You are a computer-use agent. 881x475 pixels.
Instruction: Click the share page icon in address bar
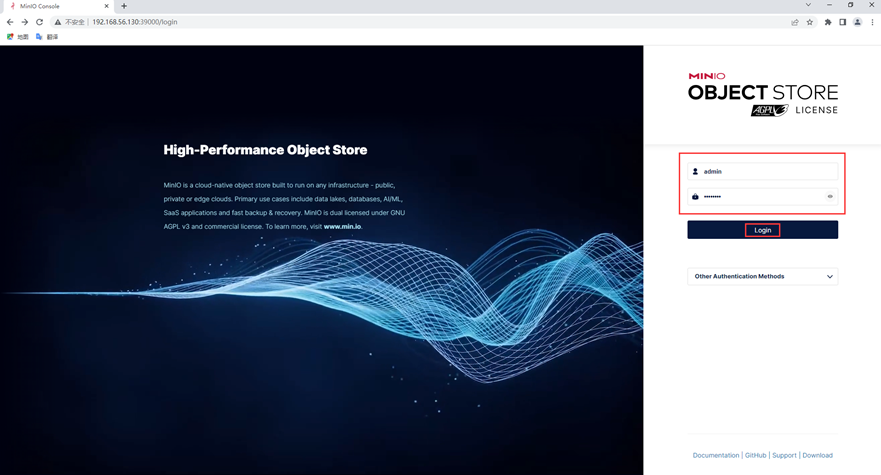click(794, 22)
